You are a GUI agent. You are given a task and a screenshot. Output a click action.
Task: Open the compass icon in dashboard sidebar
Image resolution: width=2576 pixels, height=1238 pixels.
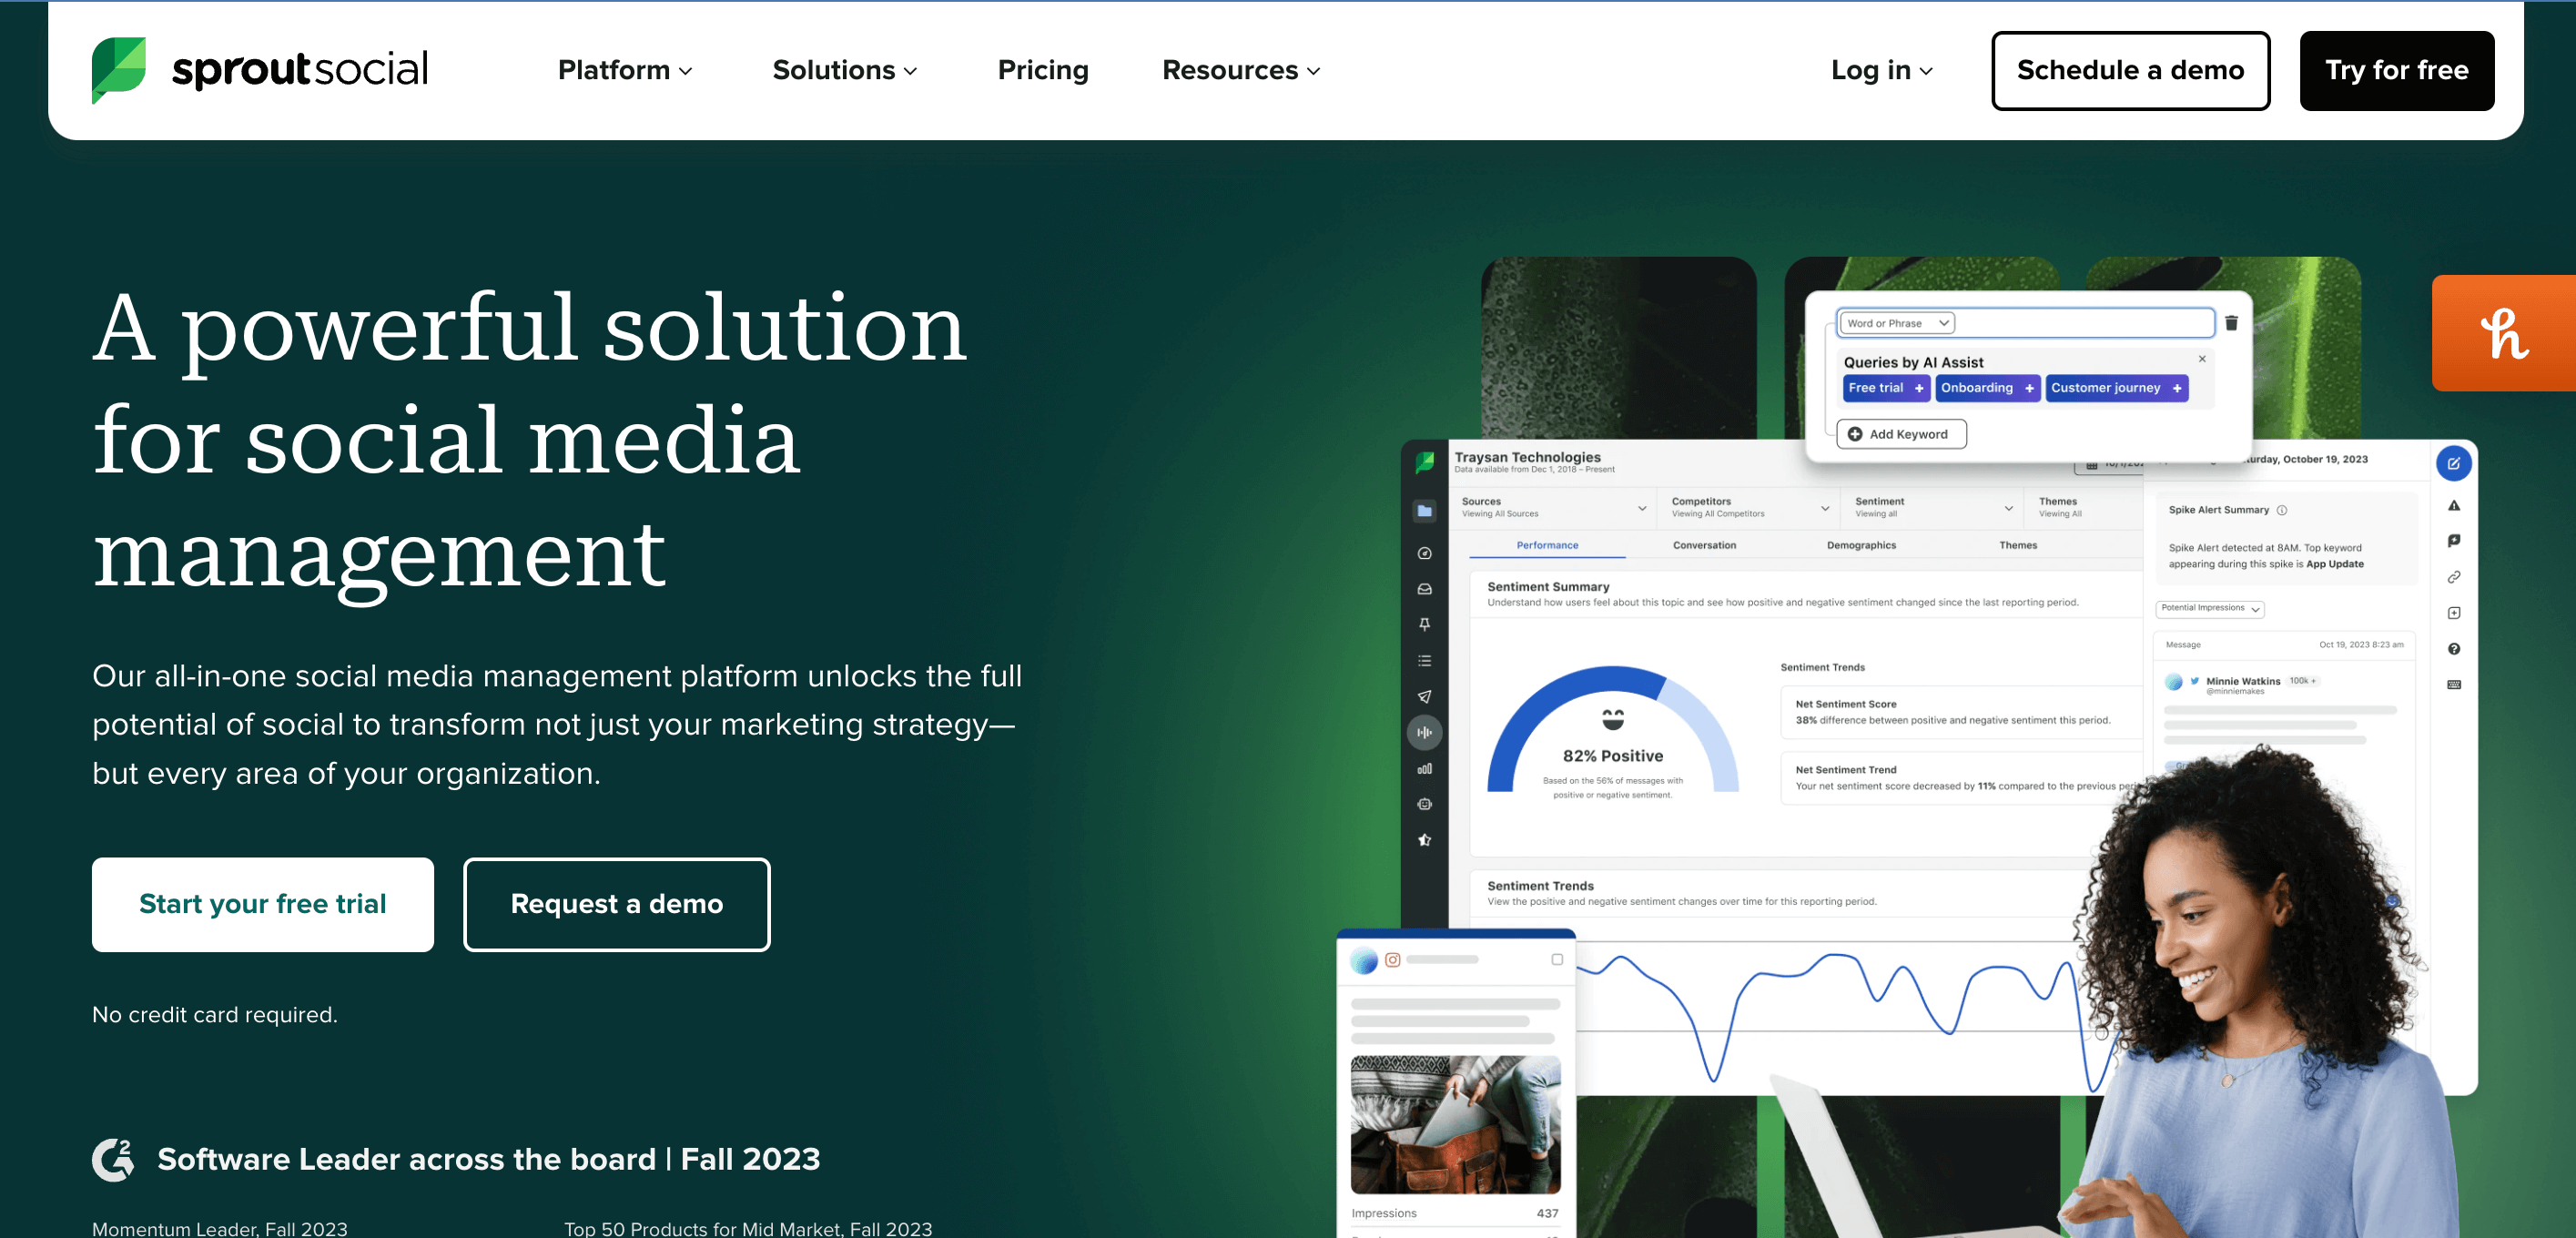pos(1424,553)
